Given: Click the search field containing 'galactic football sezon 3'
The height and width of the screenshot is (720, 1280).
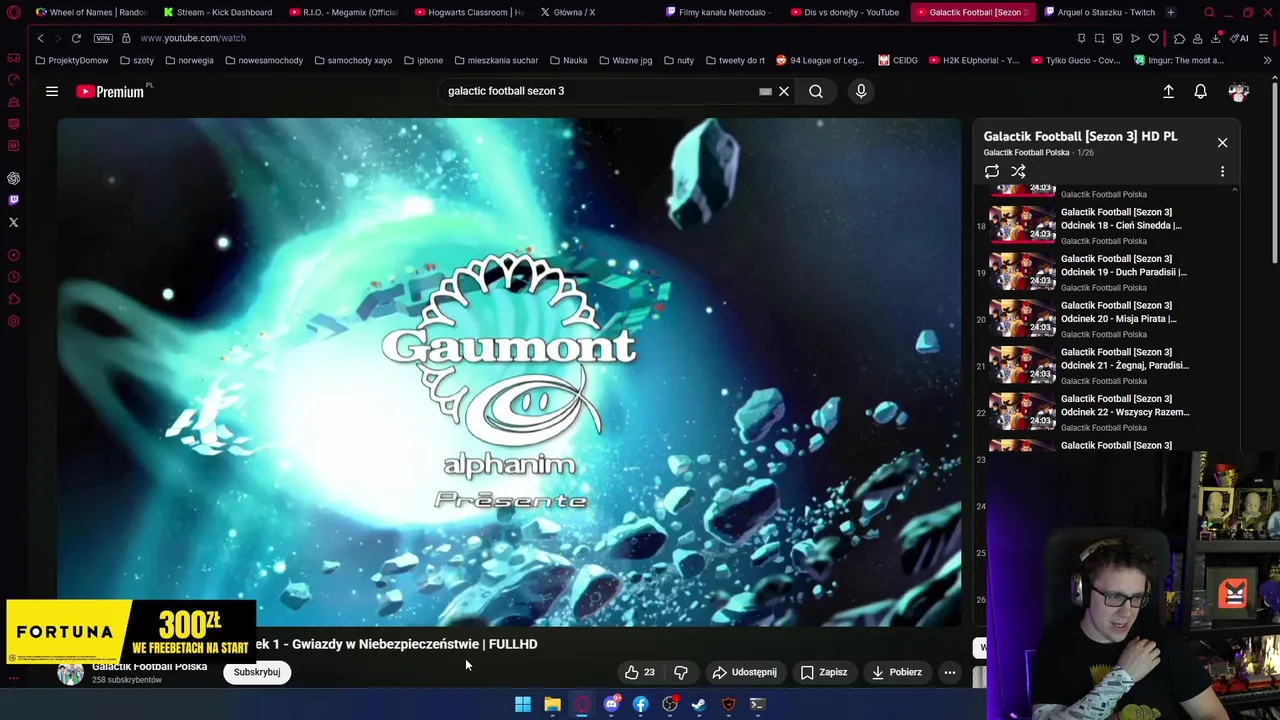Looking at the screenshot, I should 600,91.
